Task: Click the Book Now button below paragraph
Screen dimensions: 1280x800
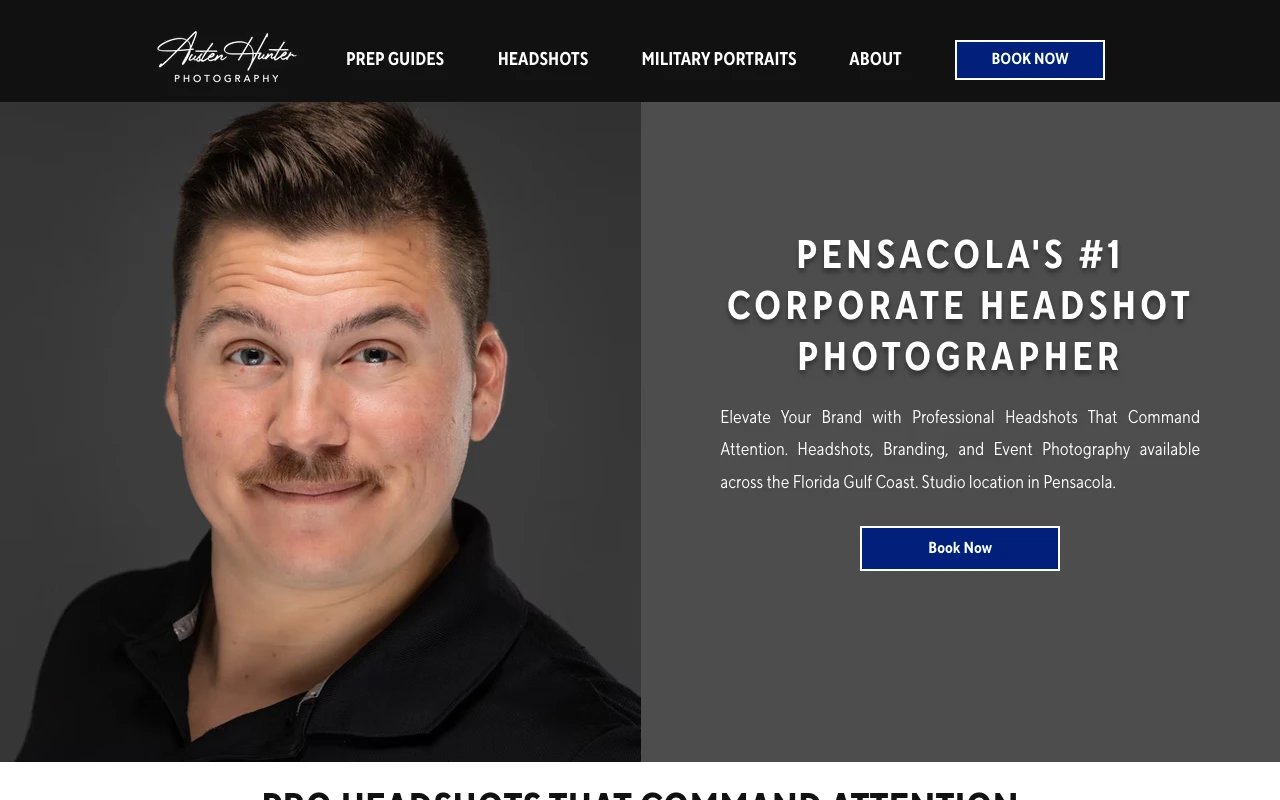Action: tap(960, 549)
